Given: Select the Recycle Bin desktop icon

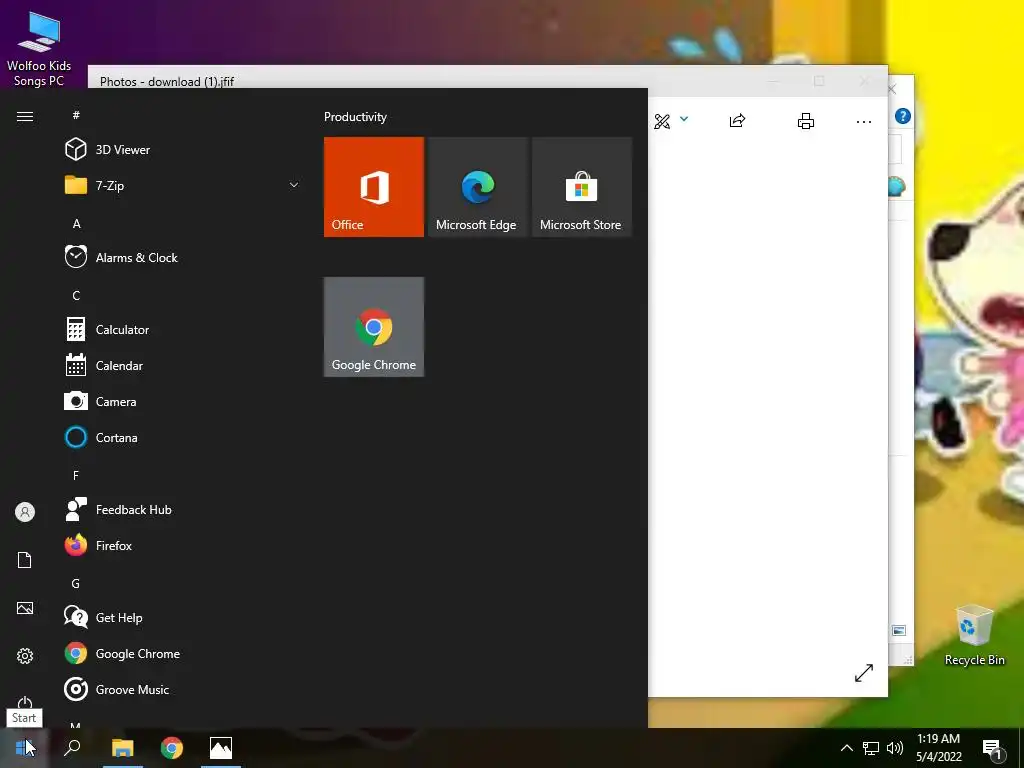Looking at the screenshot, I should 974,635.
